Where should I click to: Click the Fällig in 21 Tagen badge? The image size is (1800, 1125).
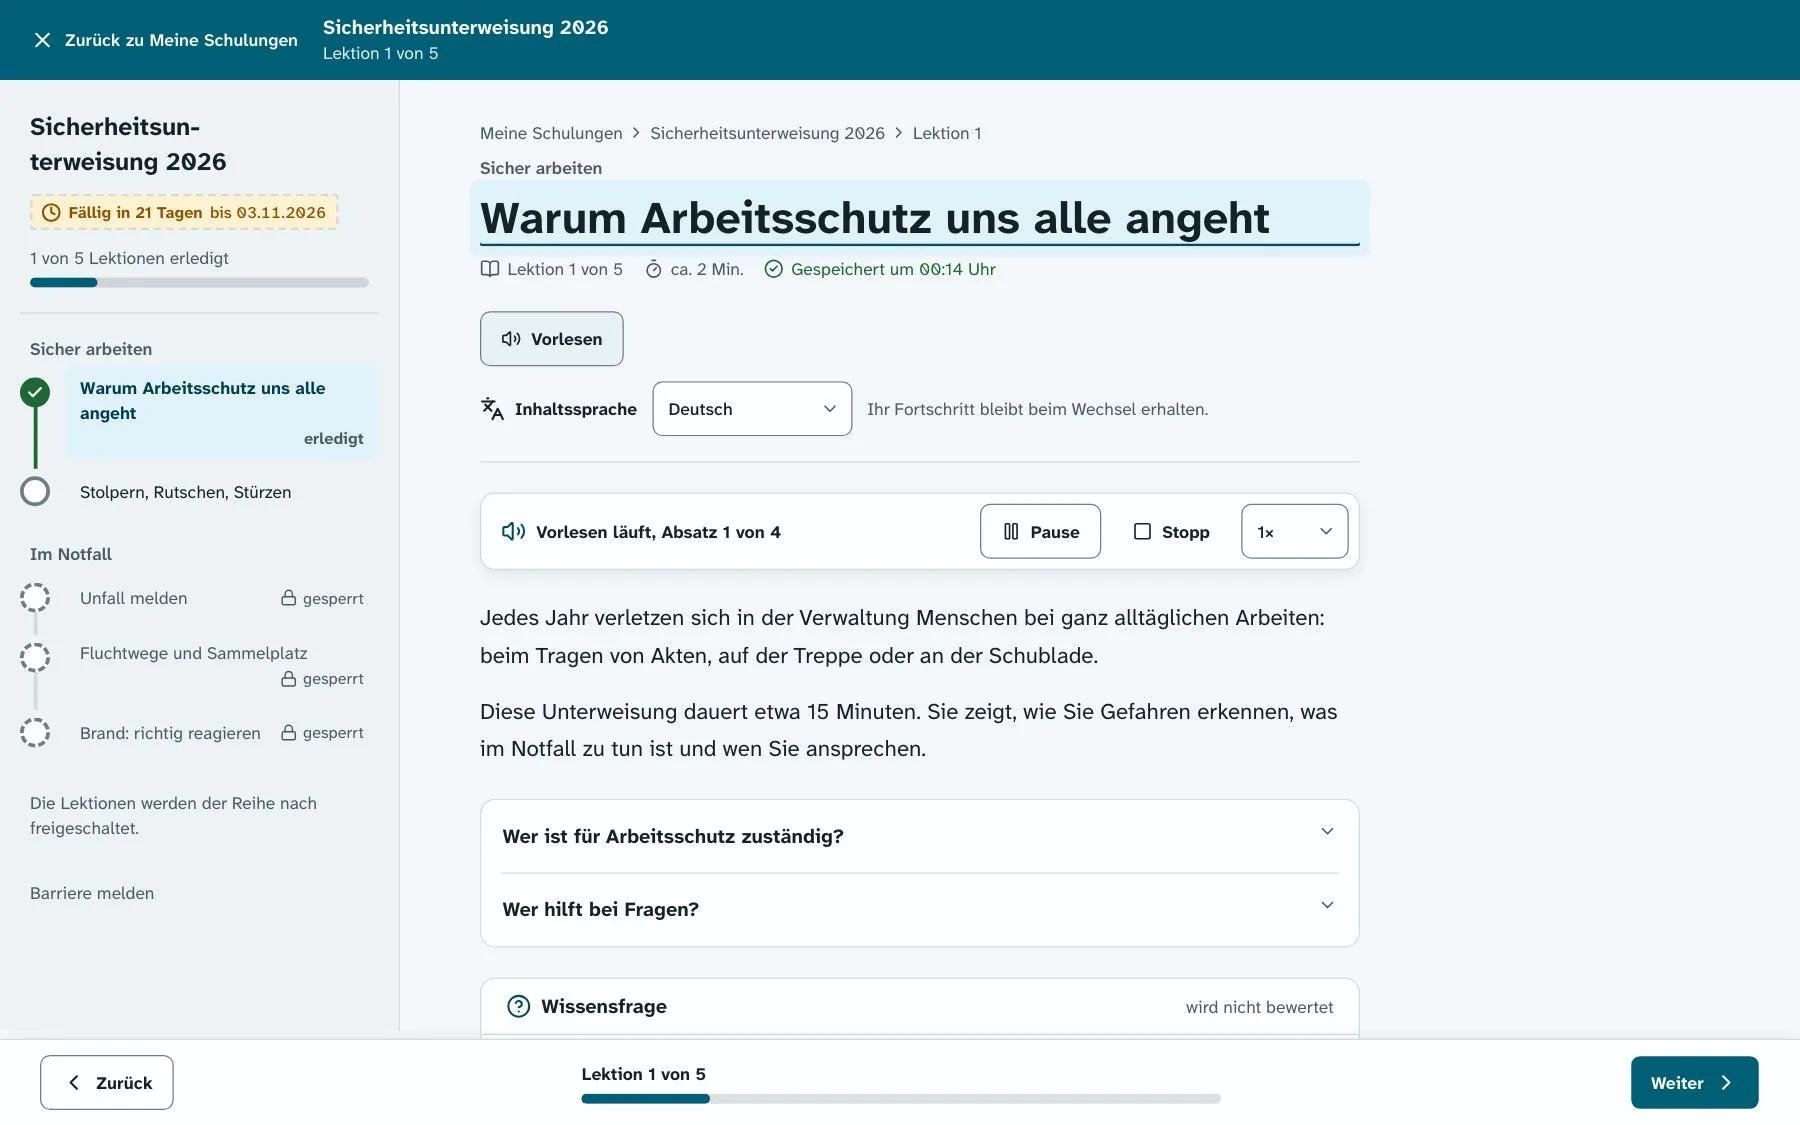184,212
